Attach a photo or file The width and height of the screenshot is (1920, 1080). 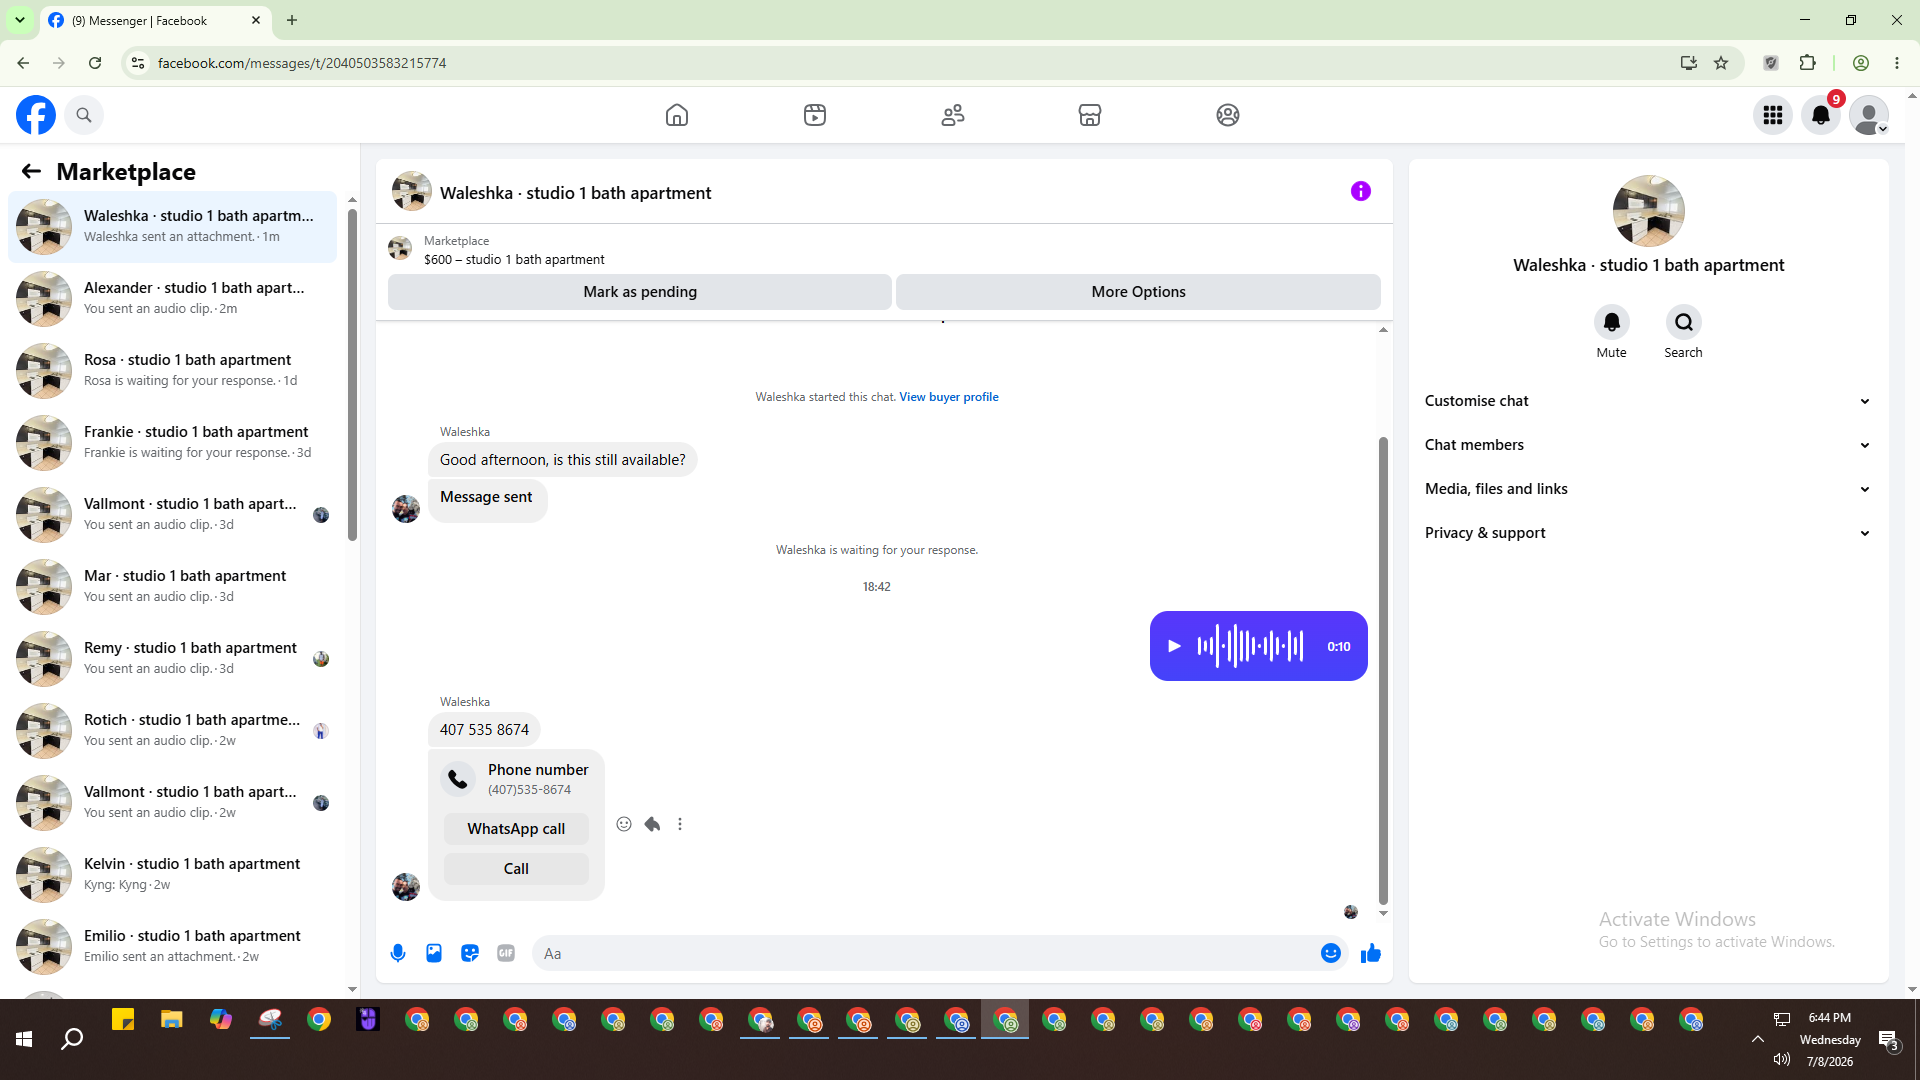(x=434, y=953)
